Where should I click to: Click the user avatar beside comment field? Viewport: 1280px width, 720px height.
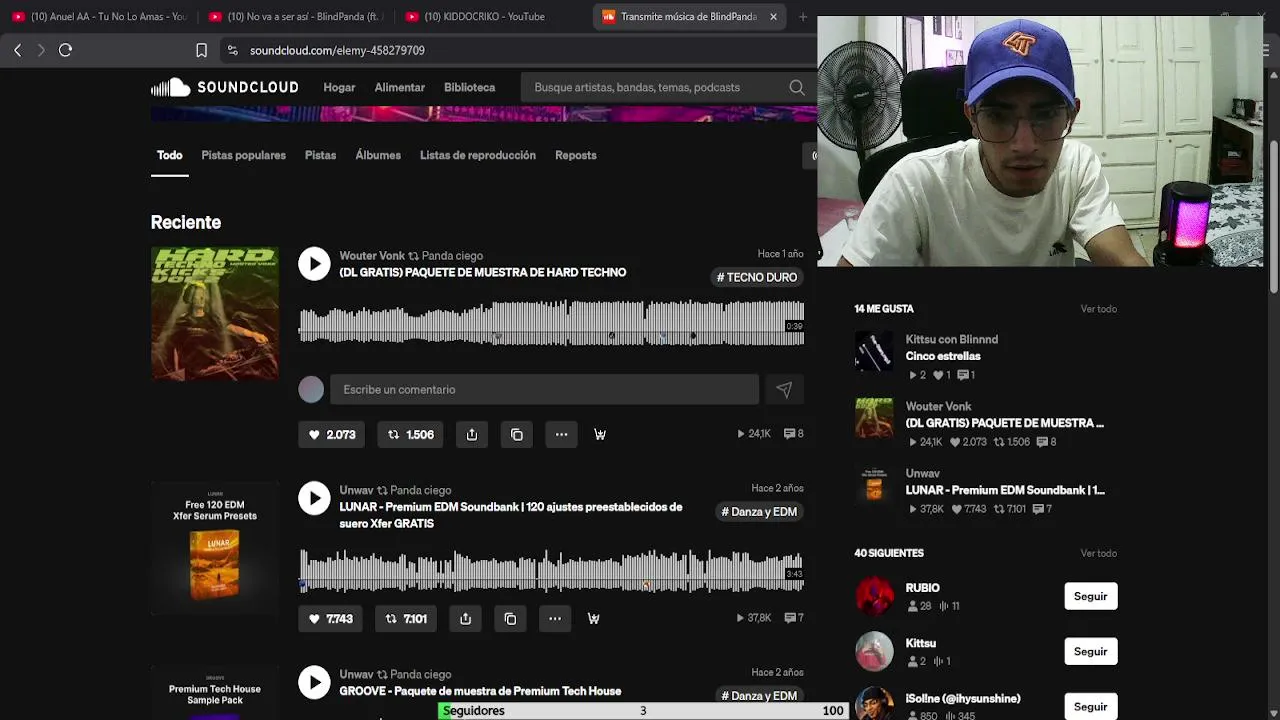311,390
